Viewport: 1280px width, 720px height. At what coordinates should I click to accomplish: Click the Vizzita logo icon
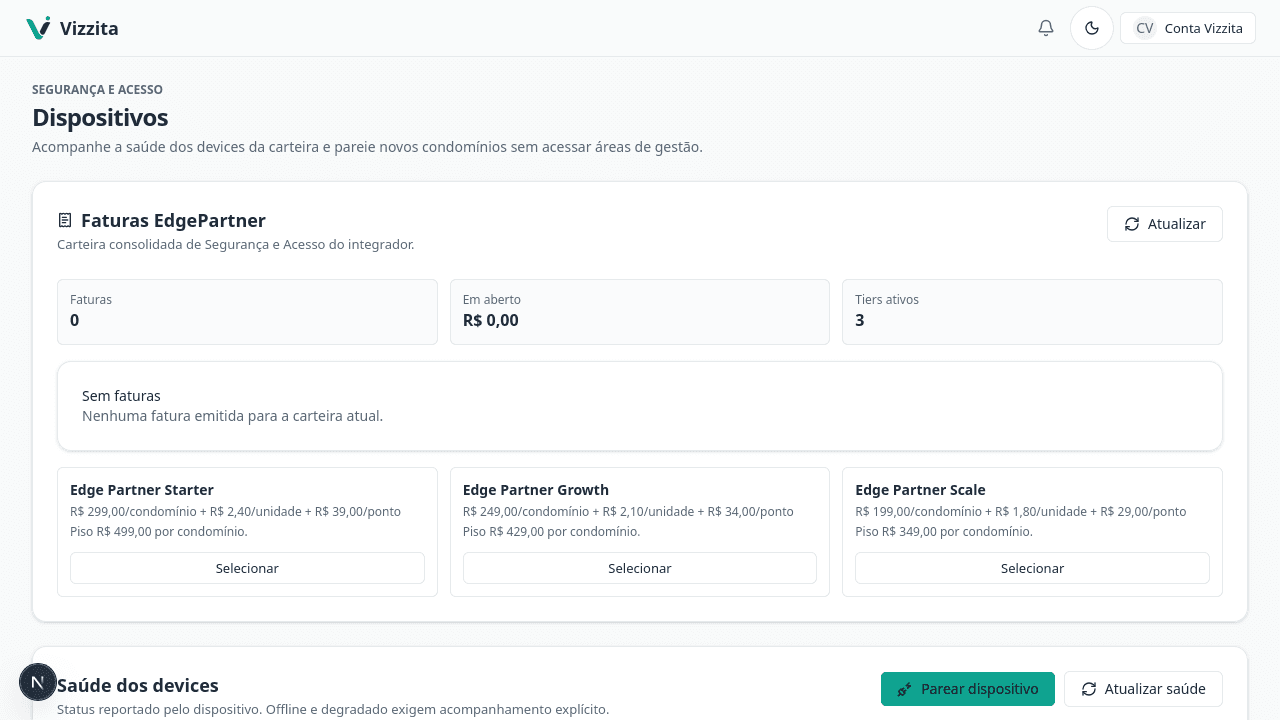coord(38,28)
